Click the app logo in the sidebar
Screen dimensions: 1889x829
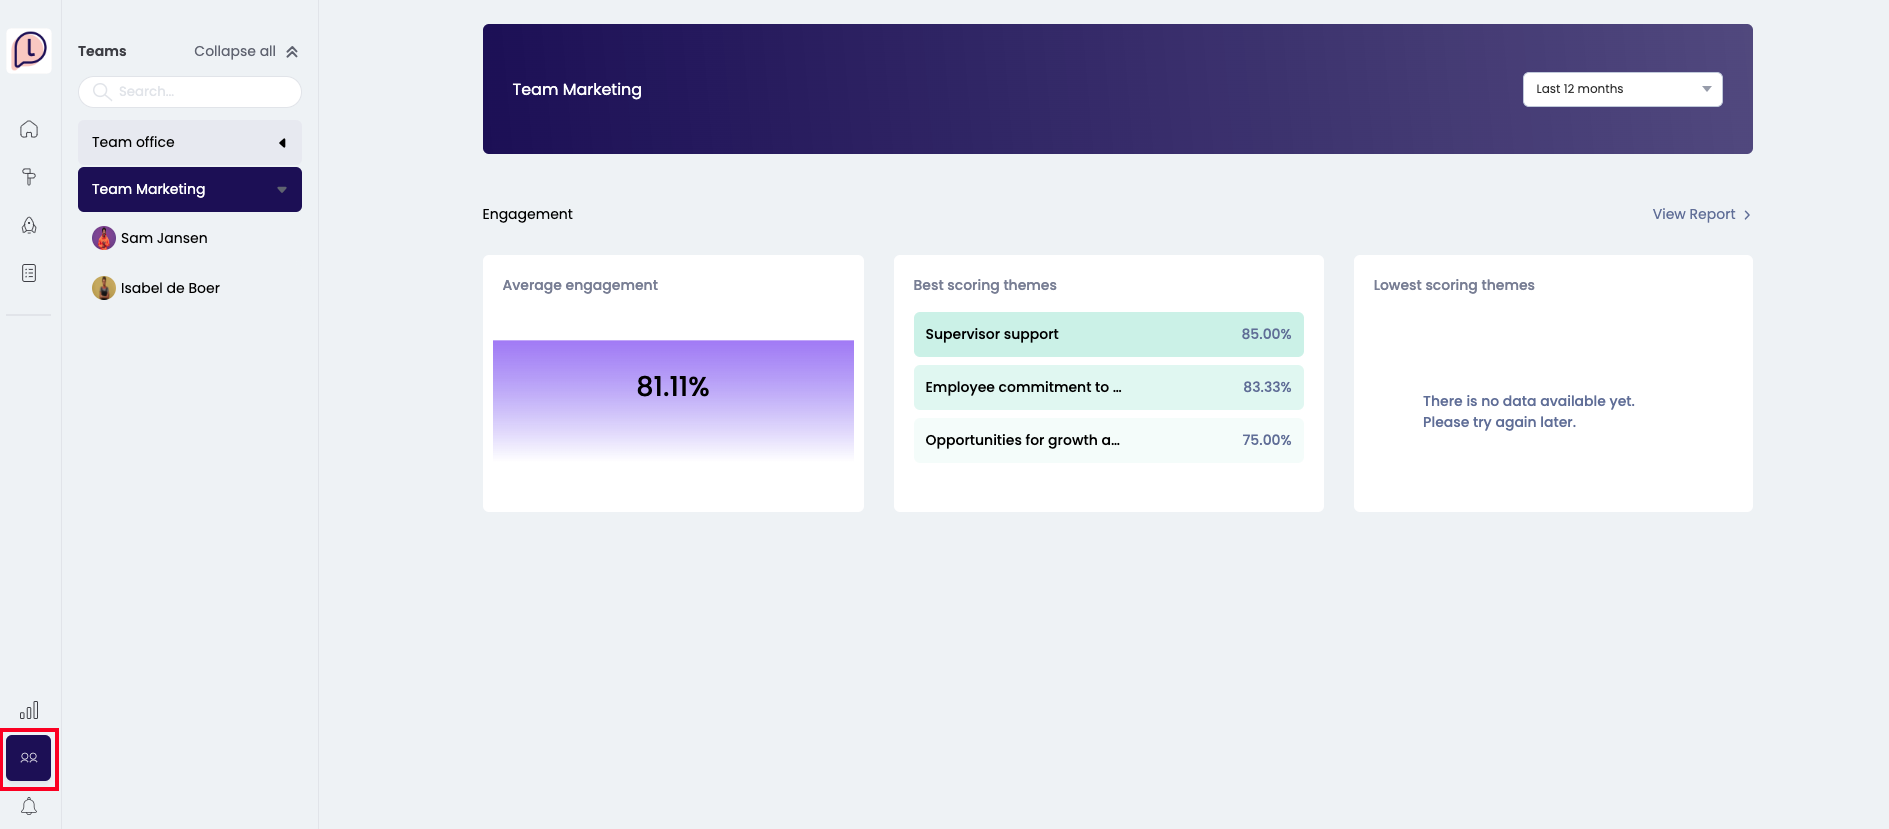point(29,49)
